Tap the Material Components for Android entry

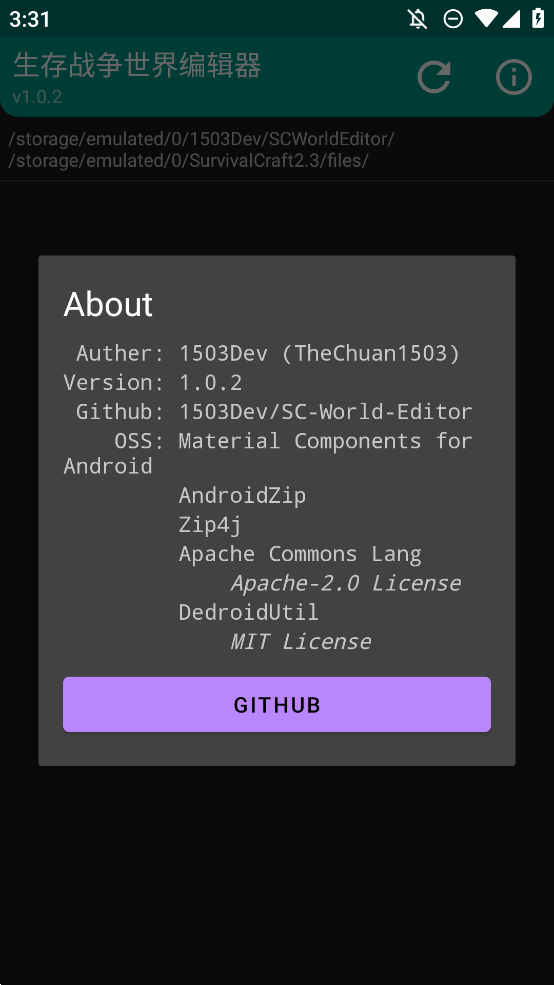268,453
